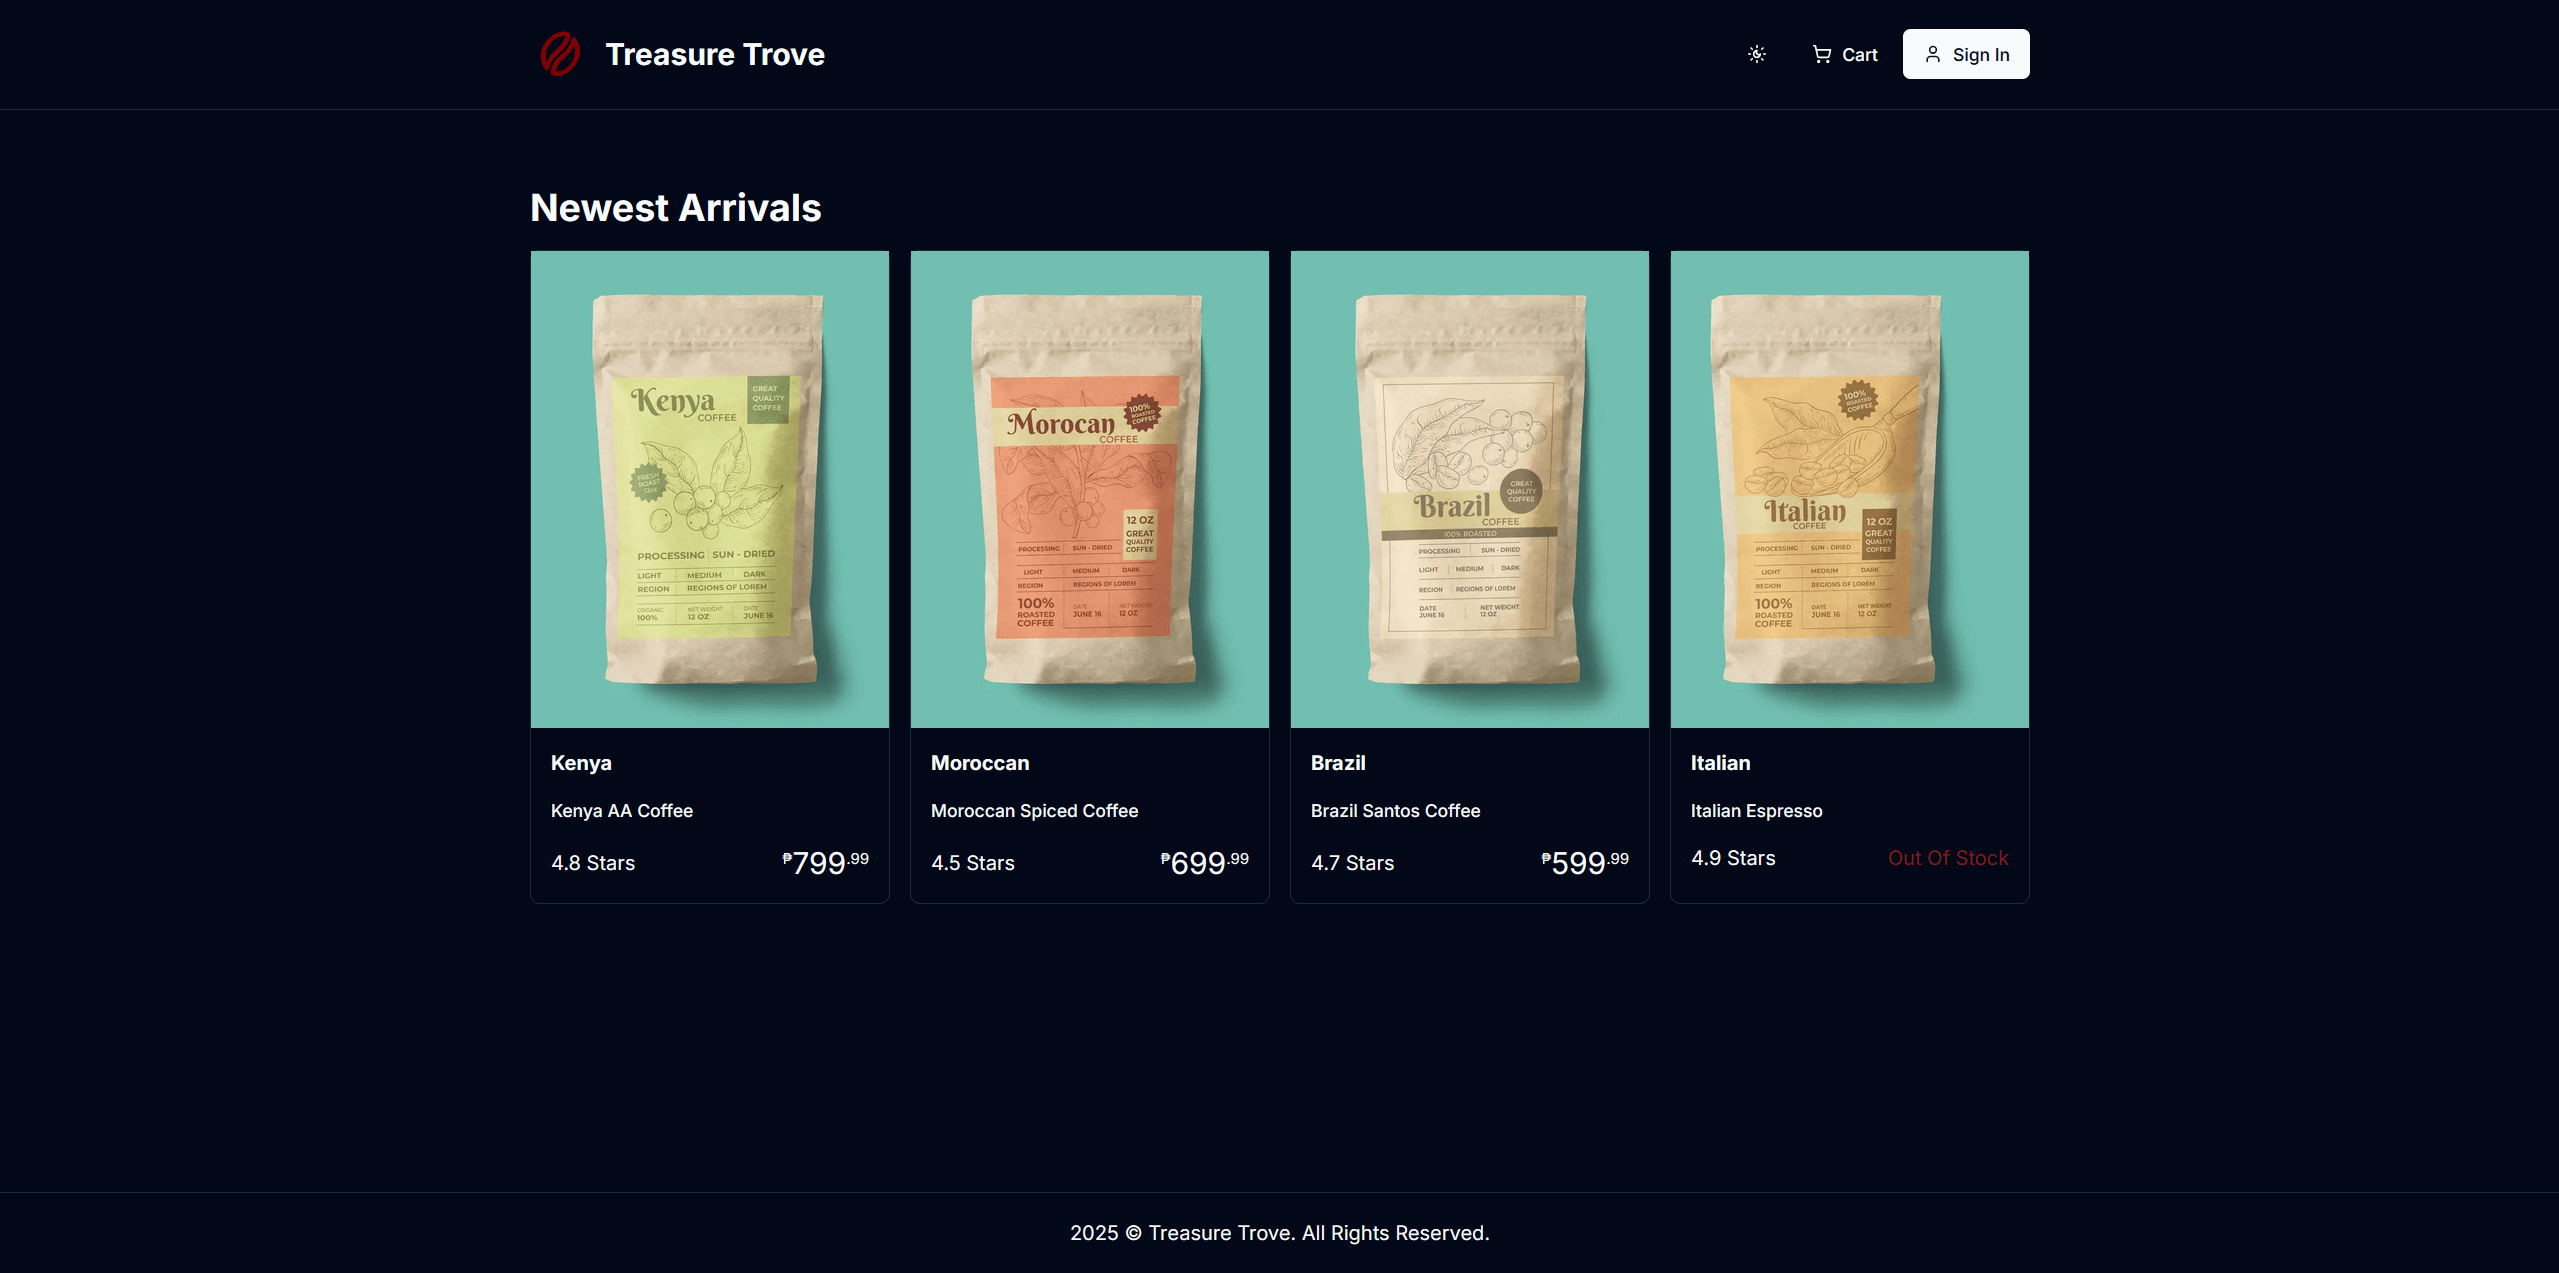This screenshot has width=2559, height=1273.
Task: Select the Brazil product title
Action: (x=1337, y=763)
